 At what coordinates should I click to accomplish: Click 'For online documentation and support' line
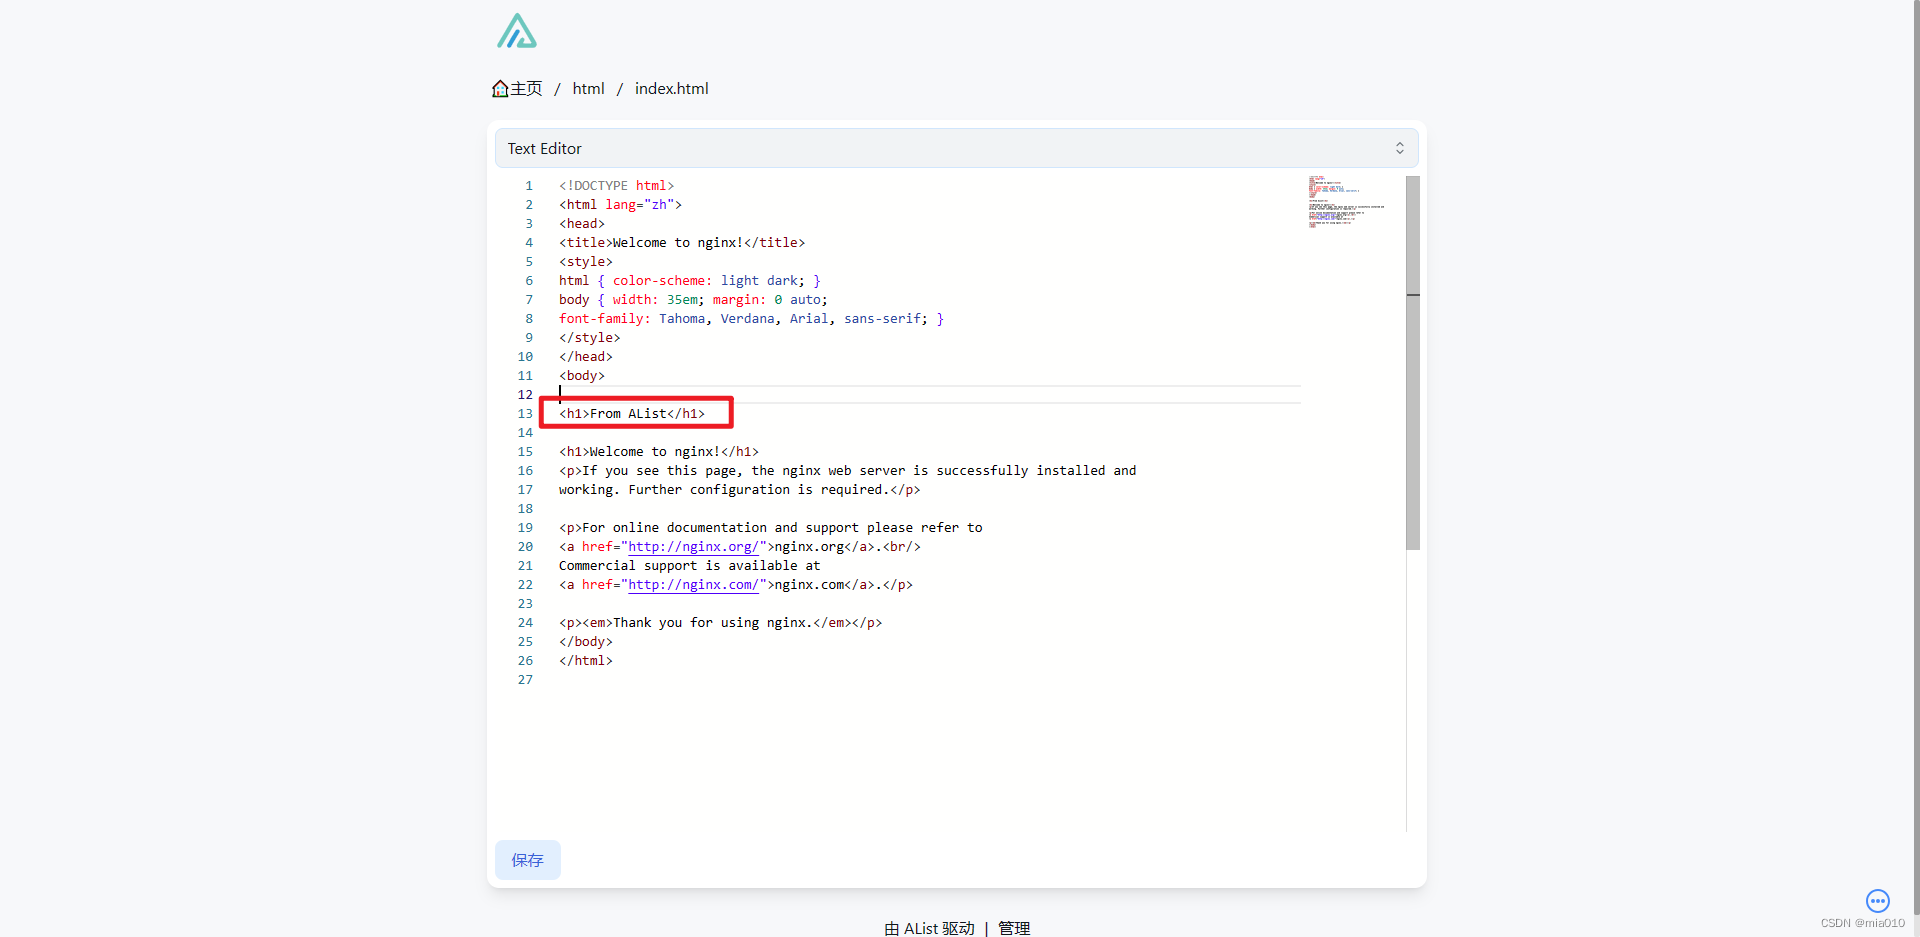coord(770,528)
